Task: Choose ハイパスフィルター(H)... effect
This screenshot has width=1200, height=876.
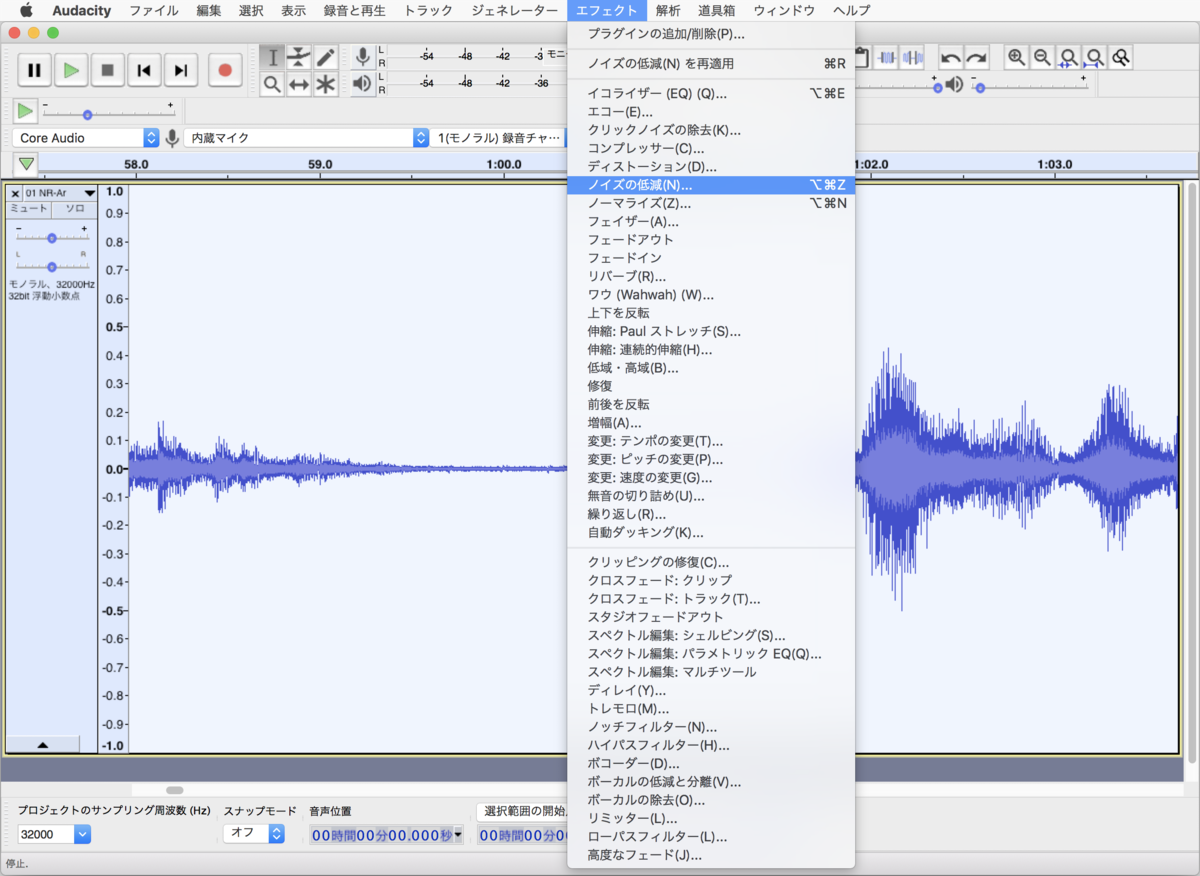Action: pos(711,745)
